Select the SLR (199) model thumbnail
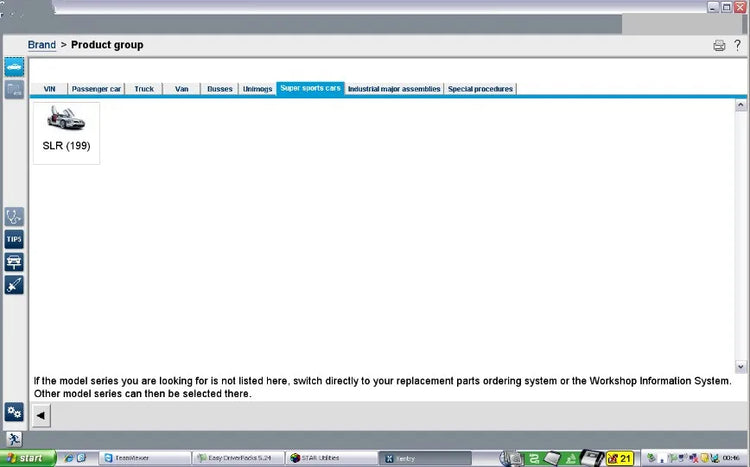This screenshot has width=750, height=467. pyautogui.click(x=66, y=131)
